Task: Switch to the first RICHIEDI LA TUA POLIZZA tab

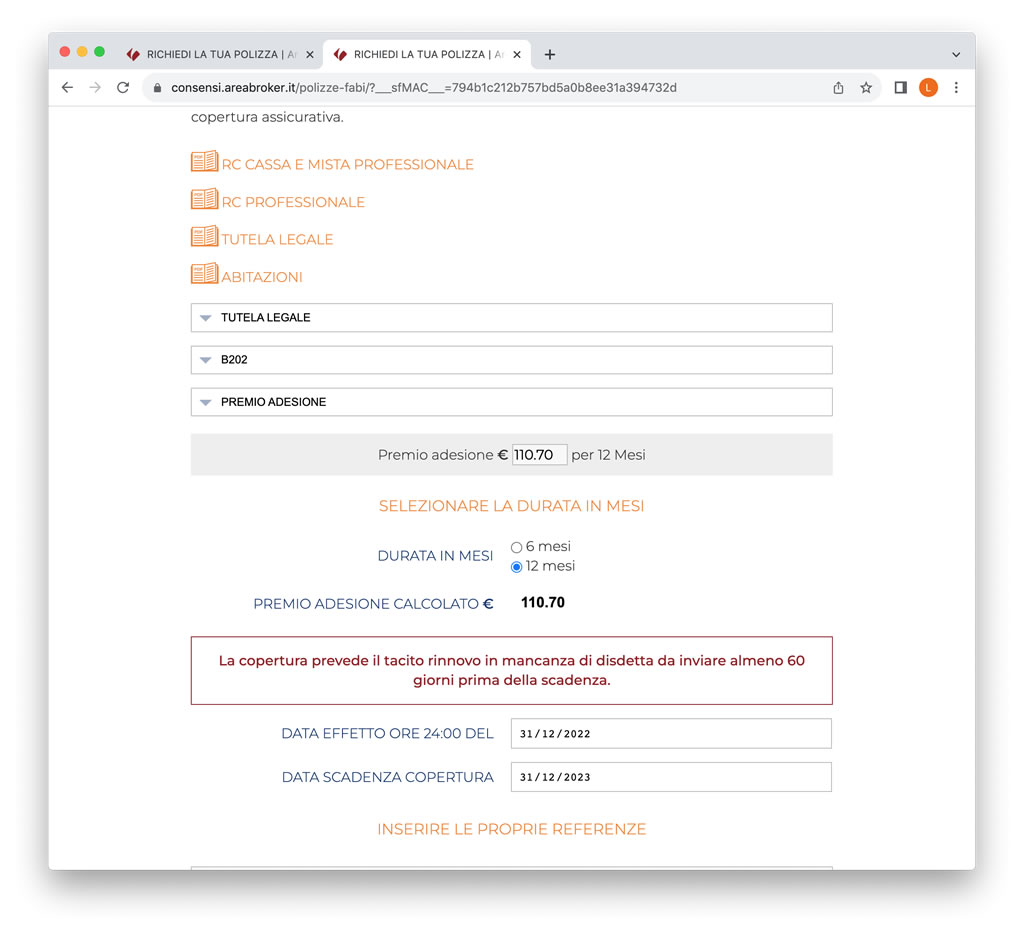Action: point(220,55)
